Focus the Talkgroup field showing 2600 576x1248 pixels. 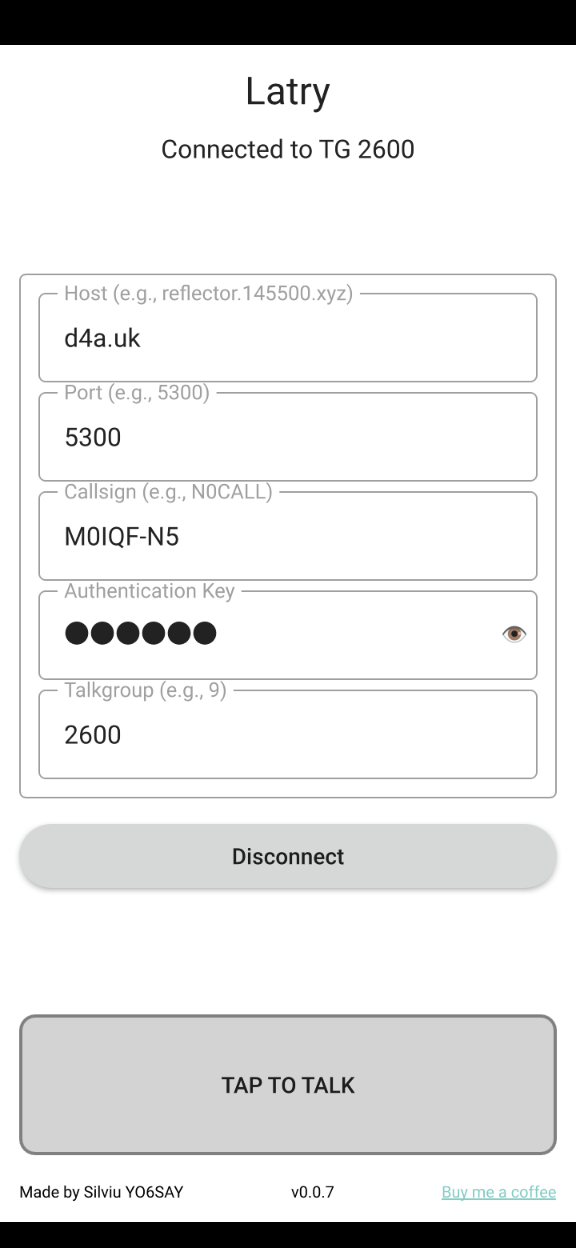pos(288,734)
